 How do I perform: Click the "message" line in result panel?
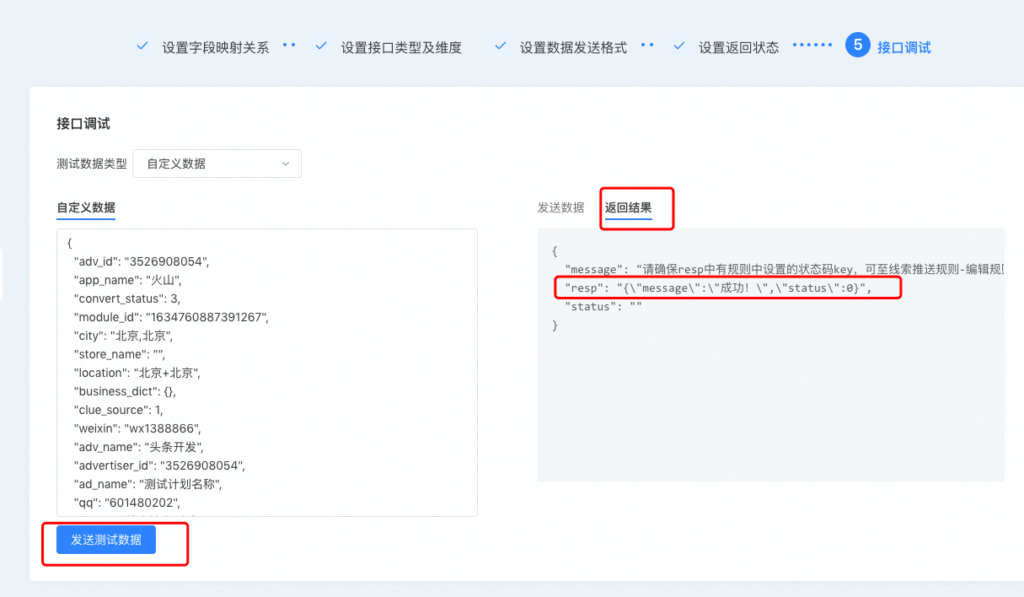tap(780, 269)
